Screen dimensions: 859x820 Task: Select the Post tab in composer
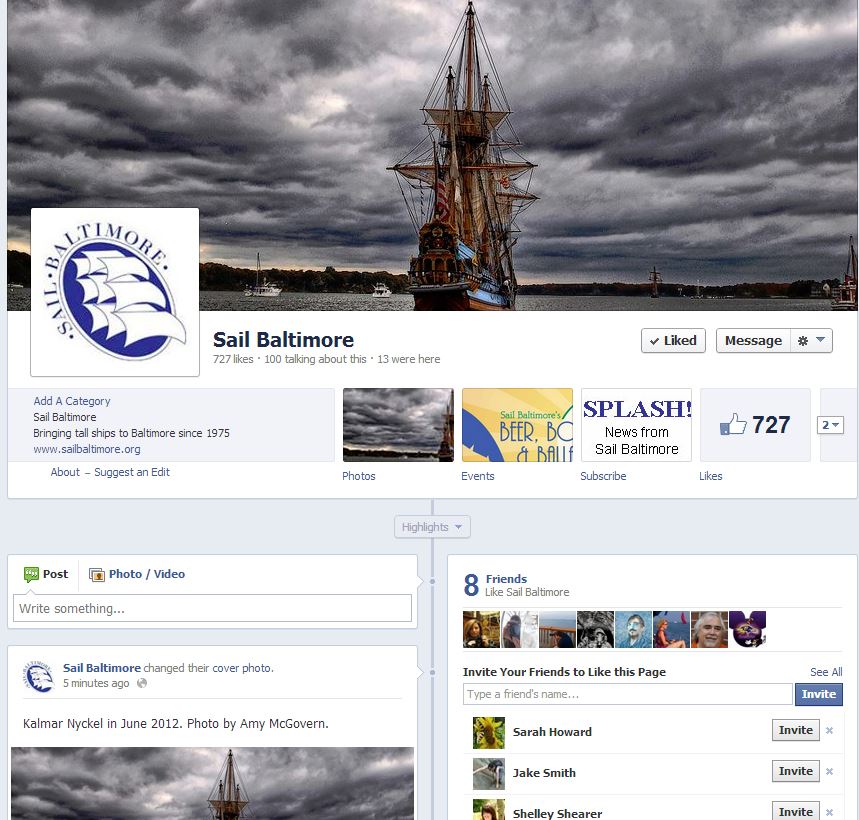click(x=46, y=574)
